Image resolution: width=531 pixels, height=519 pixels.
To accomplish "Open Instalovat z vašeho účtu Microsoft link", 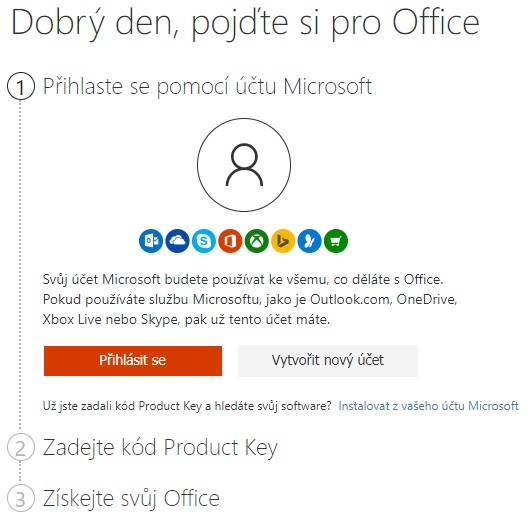I will pyautogui.click(x=428, y=406).
